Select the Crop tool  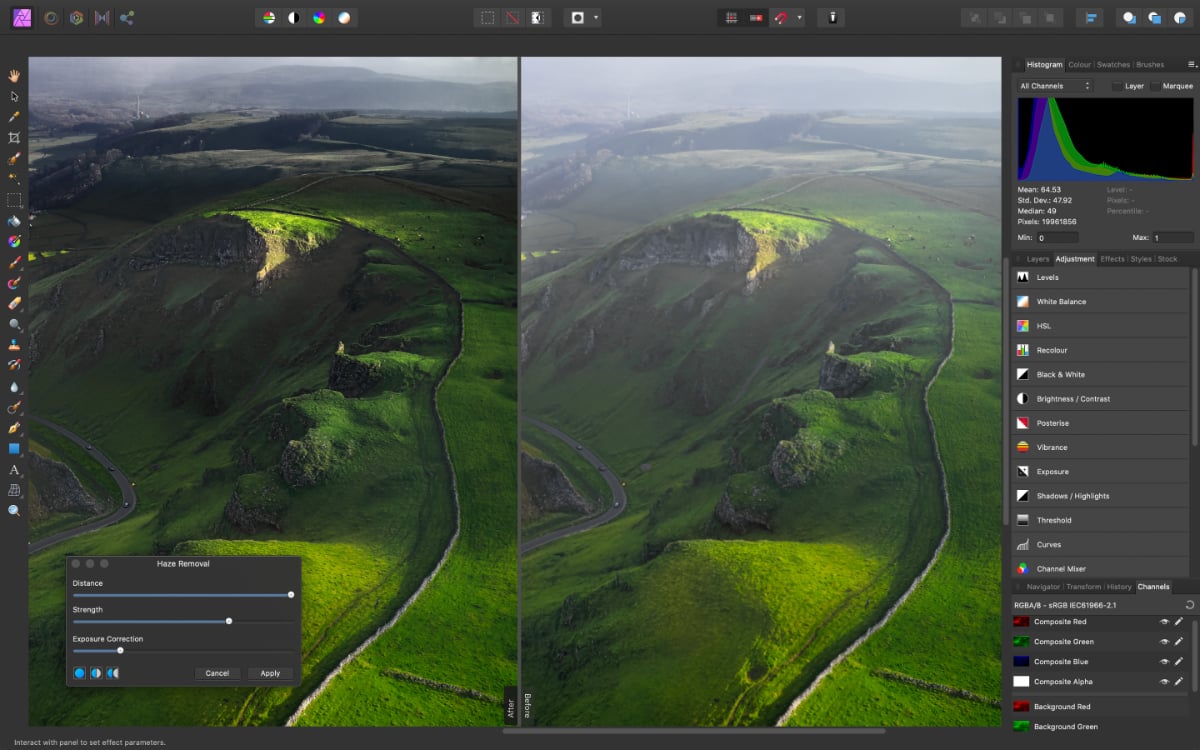[13, 137]
